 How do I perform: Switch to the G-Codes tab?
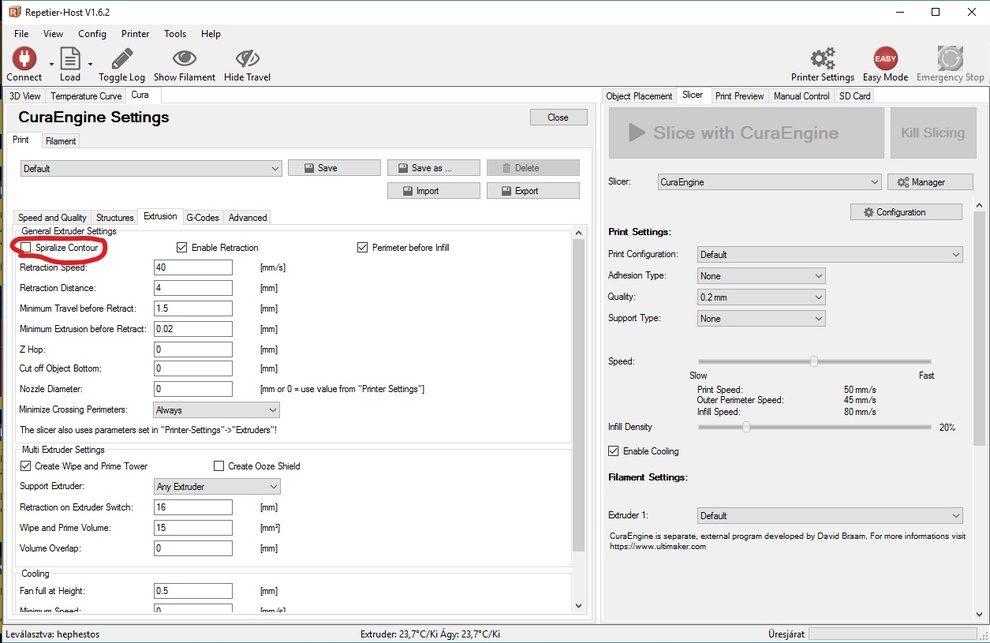click(202, 217)
